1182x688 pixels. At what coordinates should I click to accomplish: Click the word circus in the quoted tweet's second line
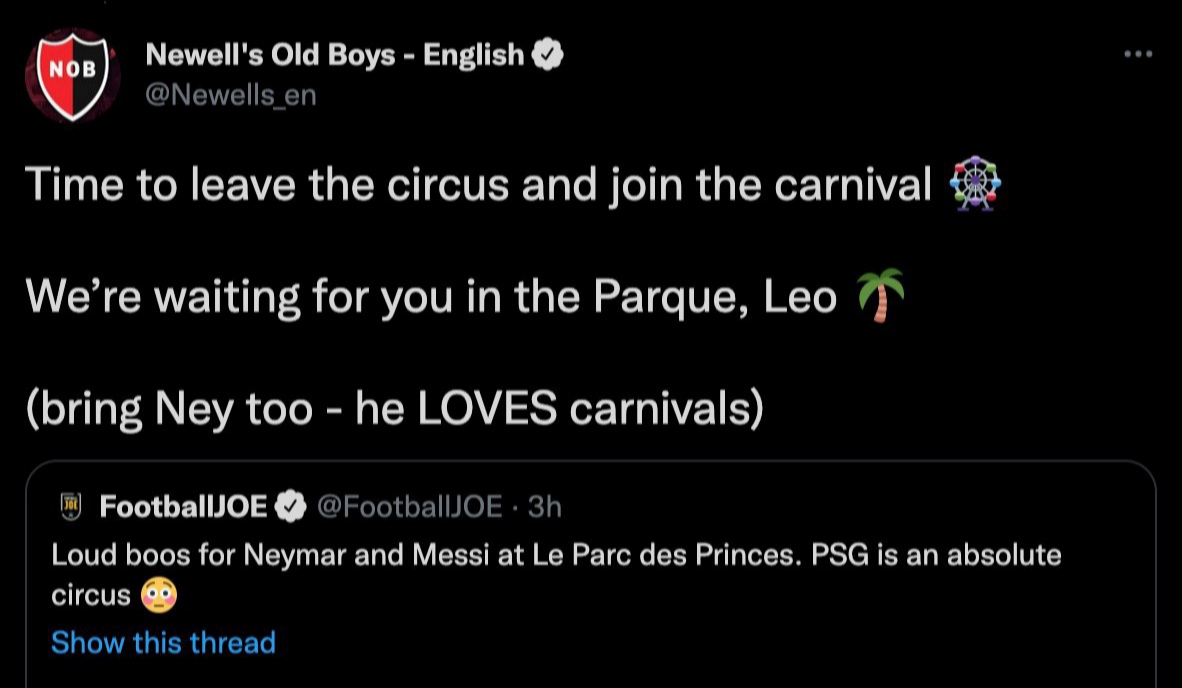click(90, 597)
